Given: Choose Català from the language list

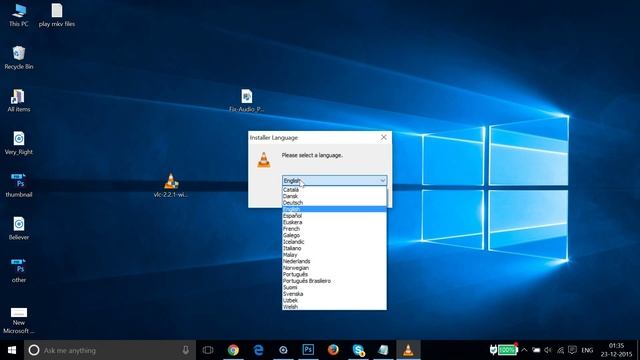Looking at the screenshot, I should (334, 190).
